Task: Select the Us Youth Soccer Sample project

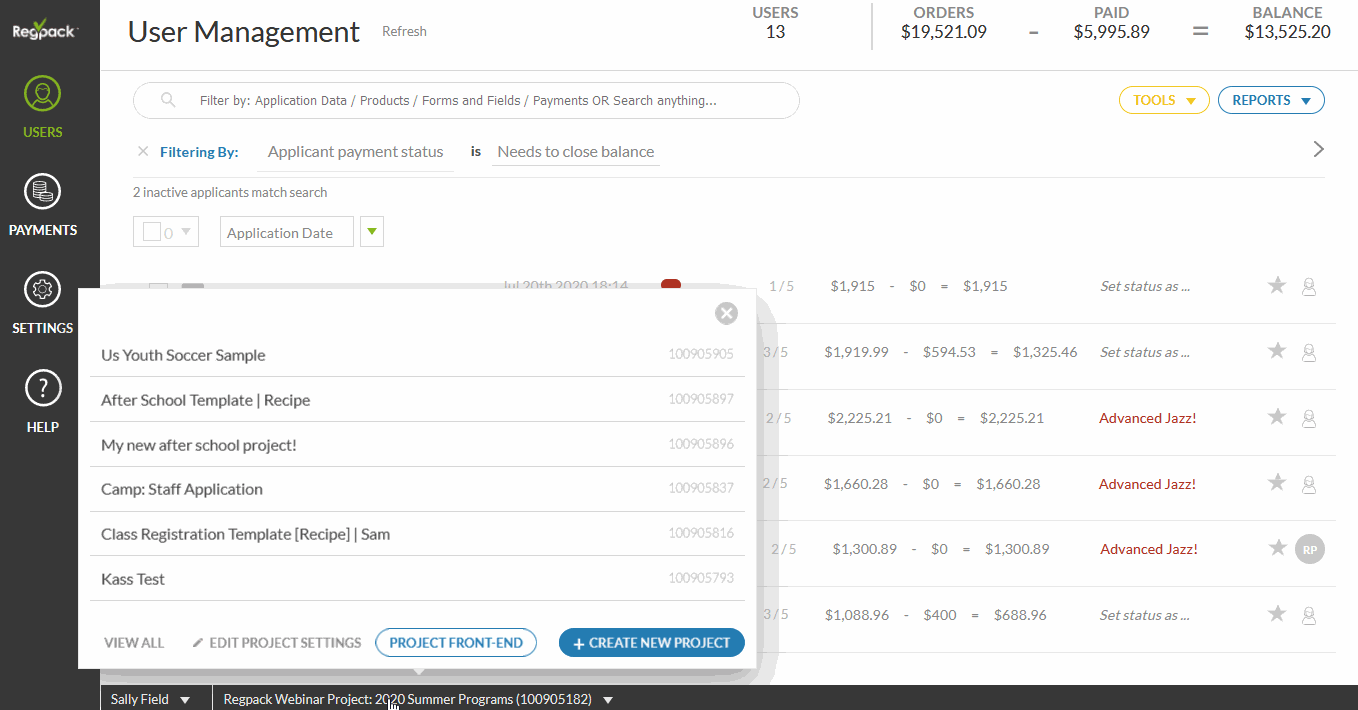Action: [x=183, y=355]
